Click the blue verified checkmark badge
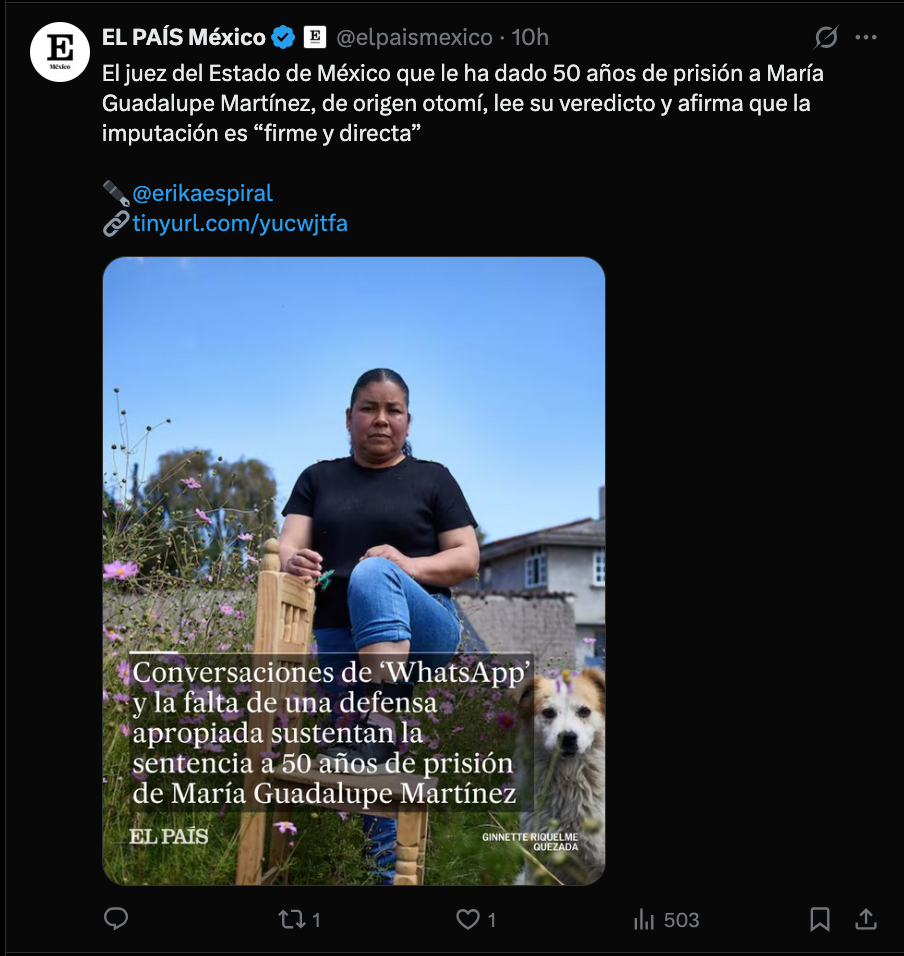This screenshot has width=904, height=956. tap(283, 38)
